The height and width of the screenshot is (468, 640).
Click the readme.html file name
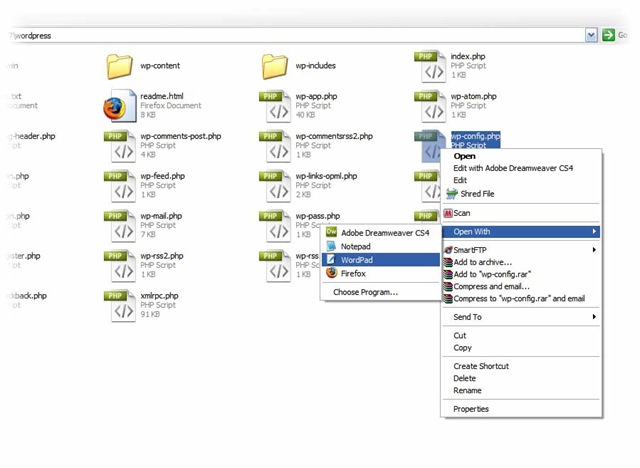point(162,96)
